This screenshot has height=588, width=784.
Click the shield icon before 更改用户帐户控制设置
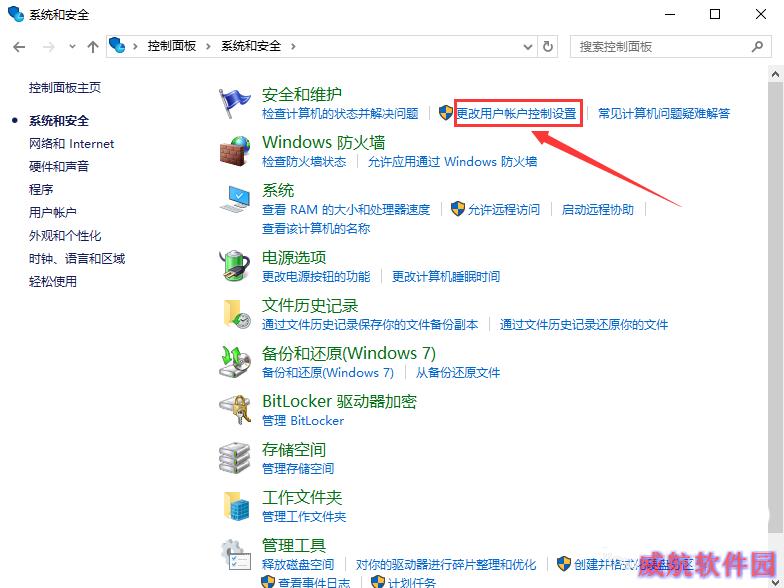(446, 112)
